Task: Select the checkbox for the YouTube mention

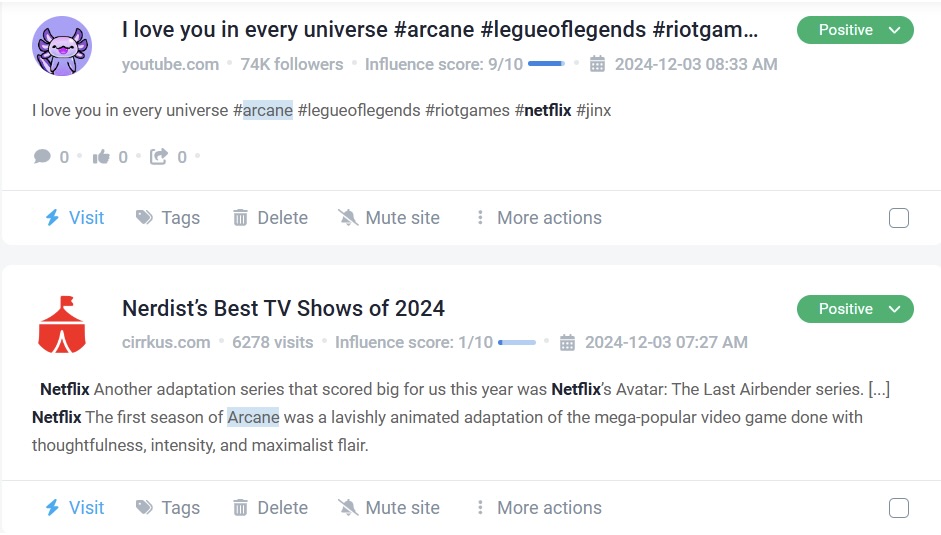Action: [899, 218]
